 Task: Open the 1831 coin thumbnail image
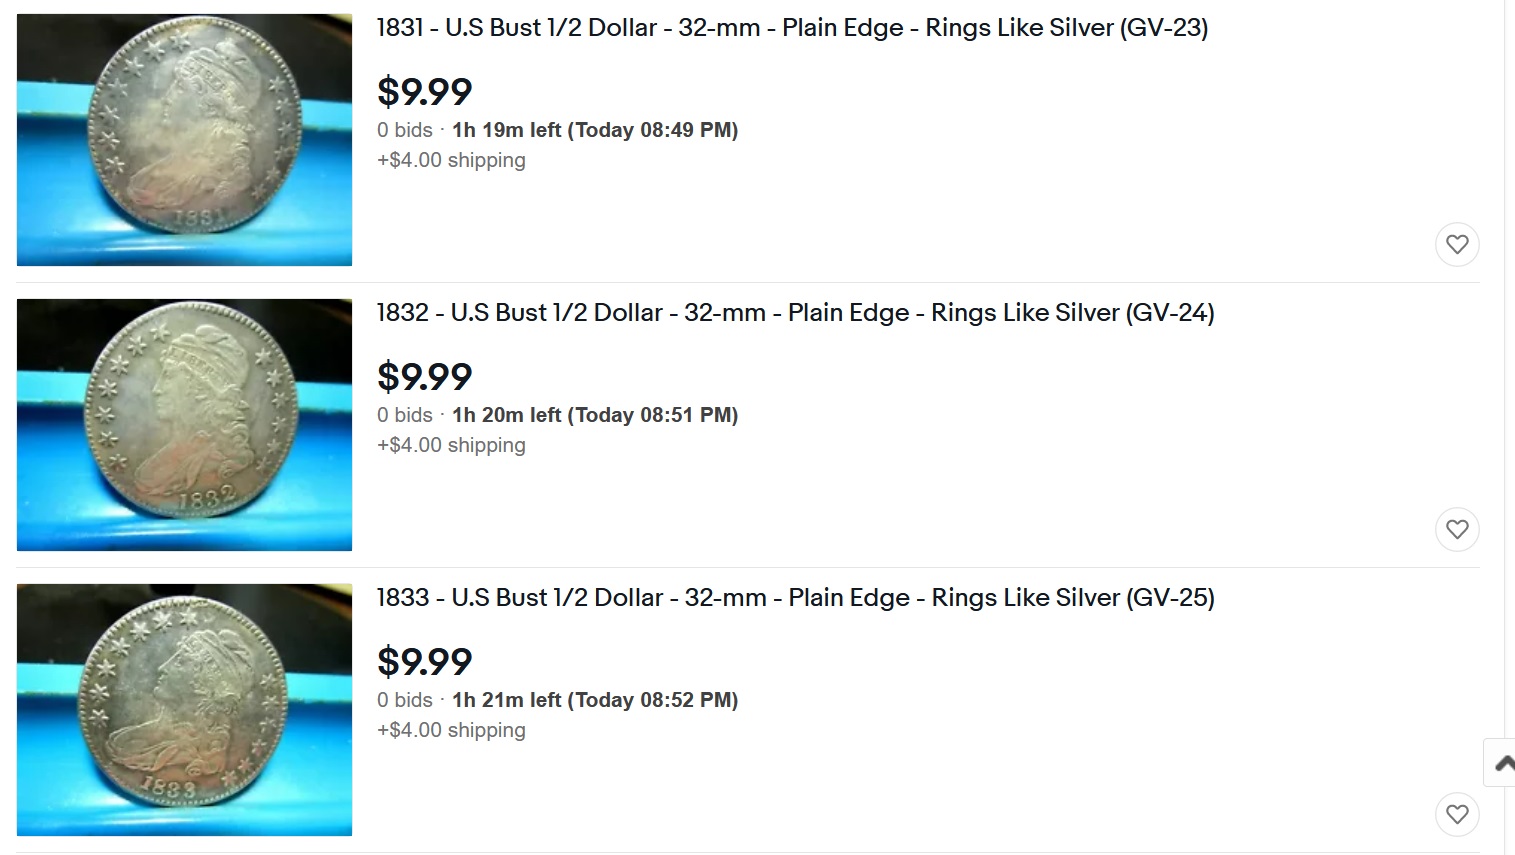tap(184, 140)
